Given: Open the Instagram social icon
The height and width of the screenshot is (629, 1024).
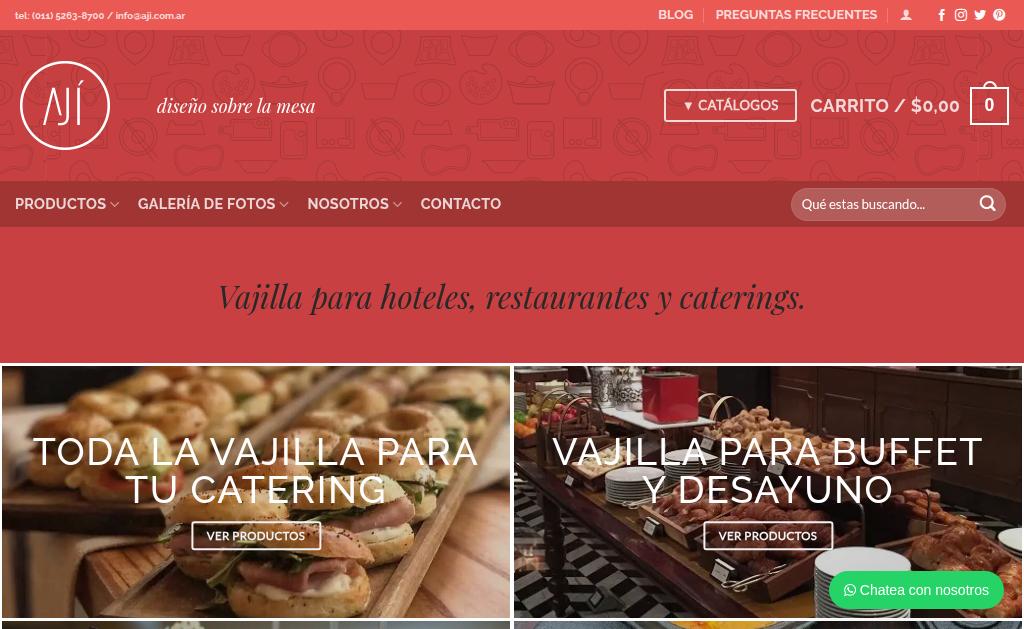Looking at the screenshot, I should point(961,15).
